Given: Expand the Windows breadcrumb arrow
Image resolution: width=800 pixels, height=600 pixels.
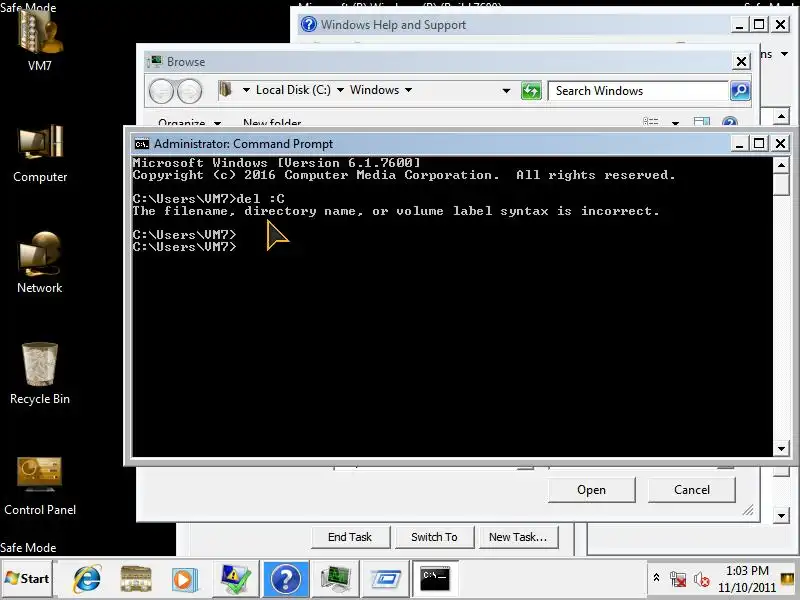Looking at the screenshot, I should (x=409, y=90).
